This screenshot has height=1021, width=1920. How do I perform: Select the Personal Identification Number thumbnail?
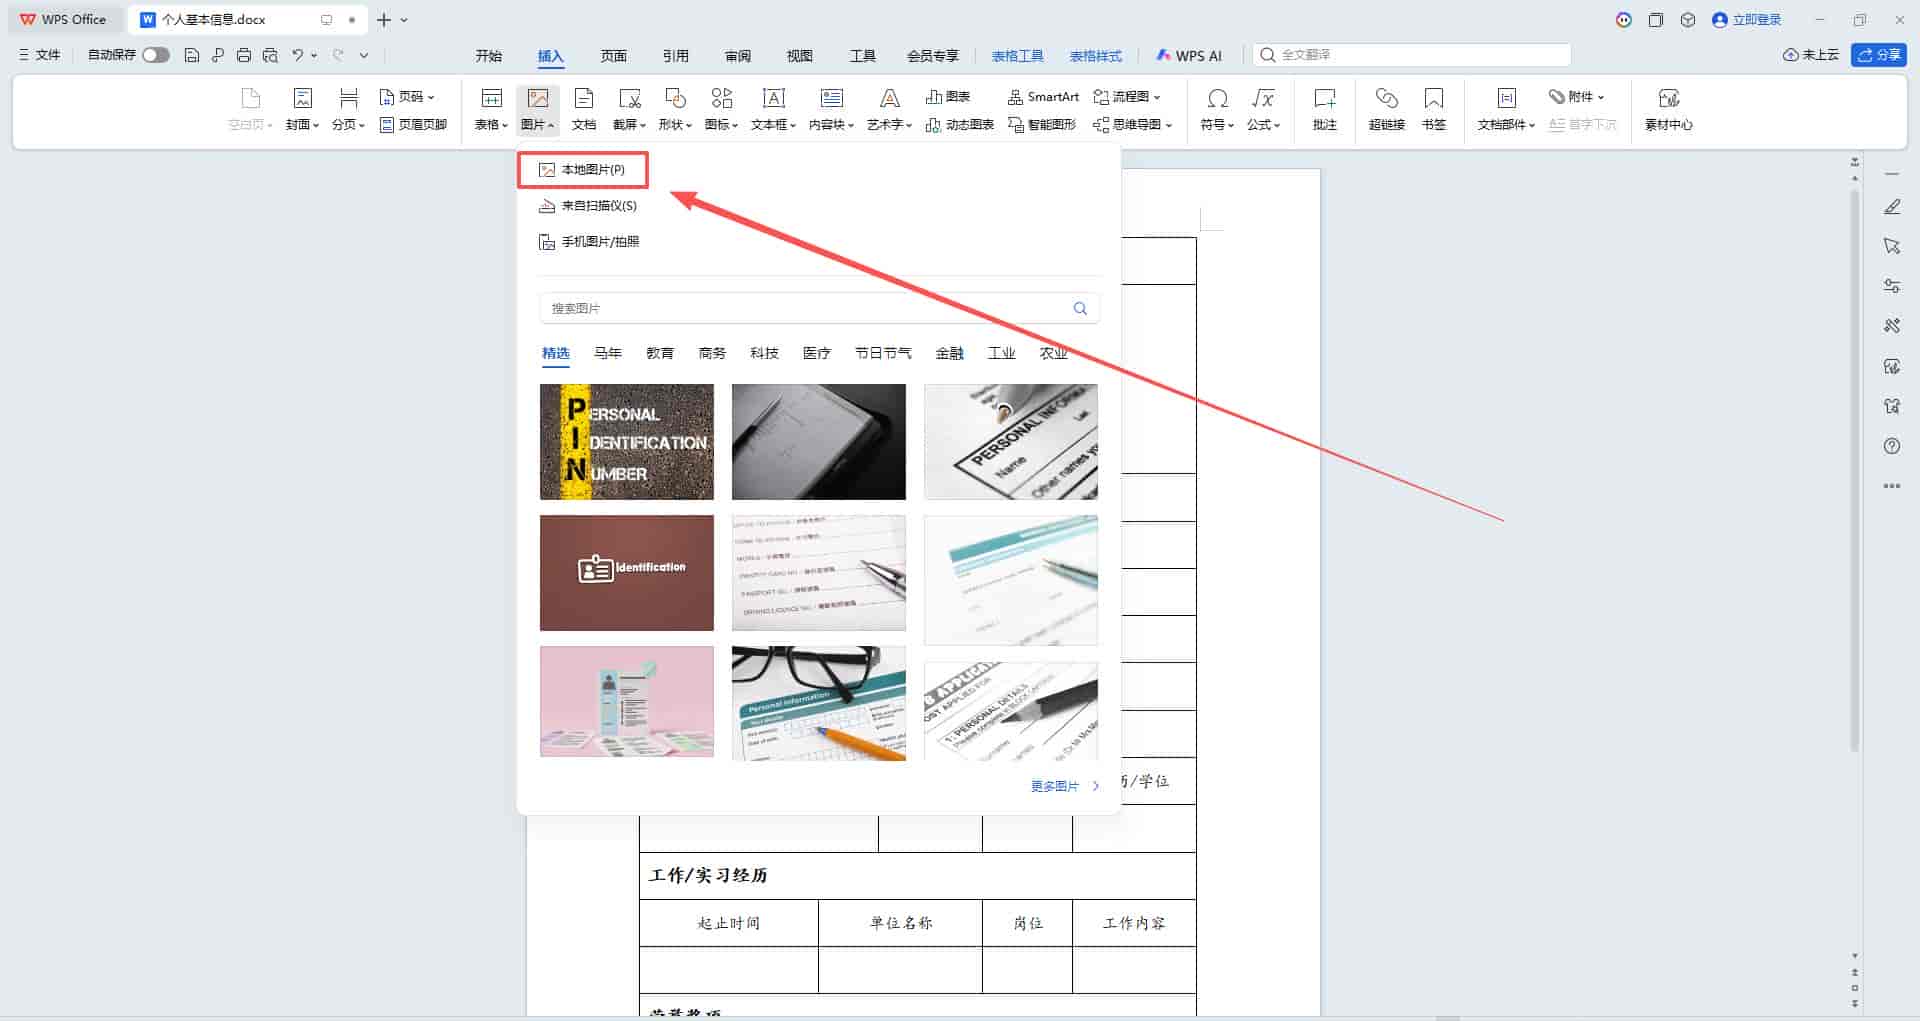click(x=627, y=442)
